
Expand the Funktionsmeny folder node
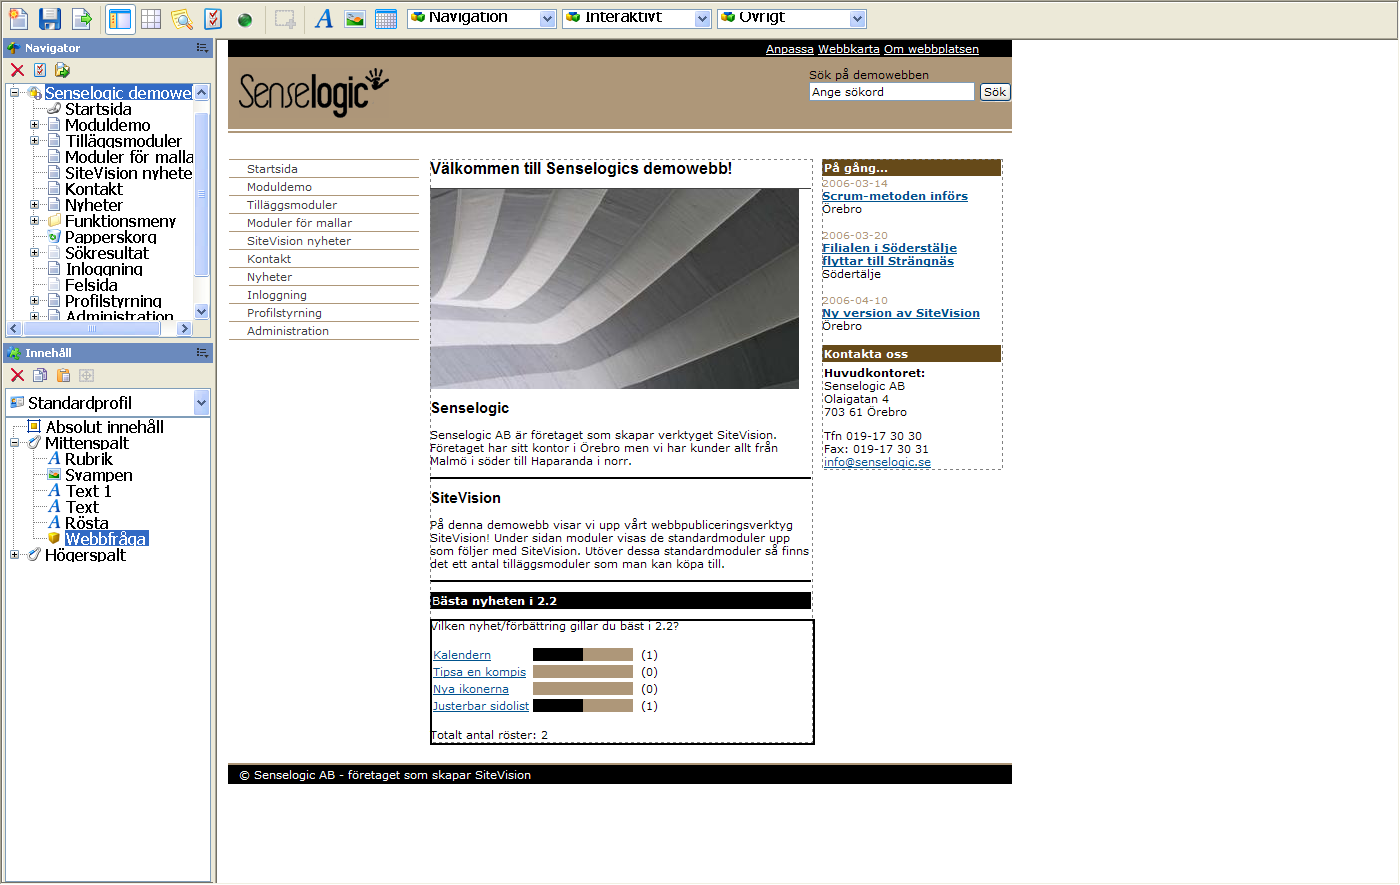(x=34, y=221)
